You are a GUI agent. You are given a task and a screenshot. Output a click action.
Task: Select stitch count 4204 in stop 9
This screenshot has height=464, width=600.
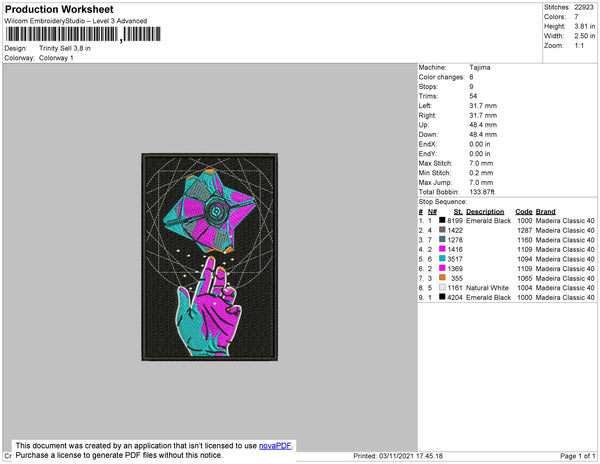tap(455, 297)
